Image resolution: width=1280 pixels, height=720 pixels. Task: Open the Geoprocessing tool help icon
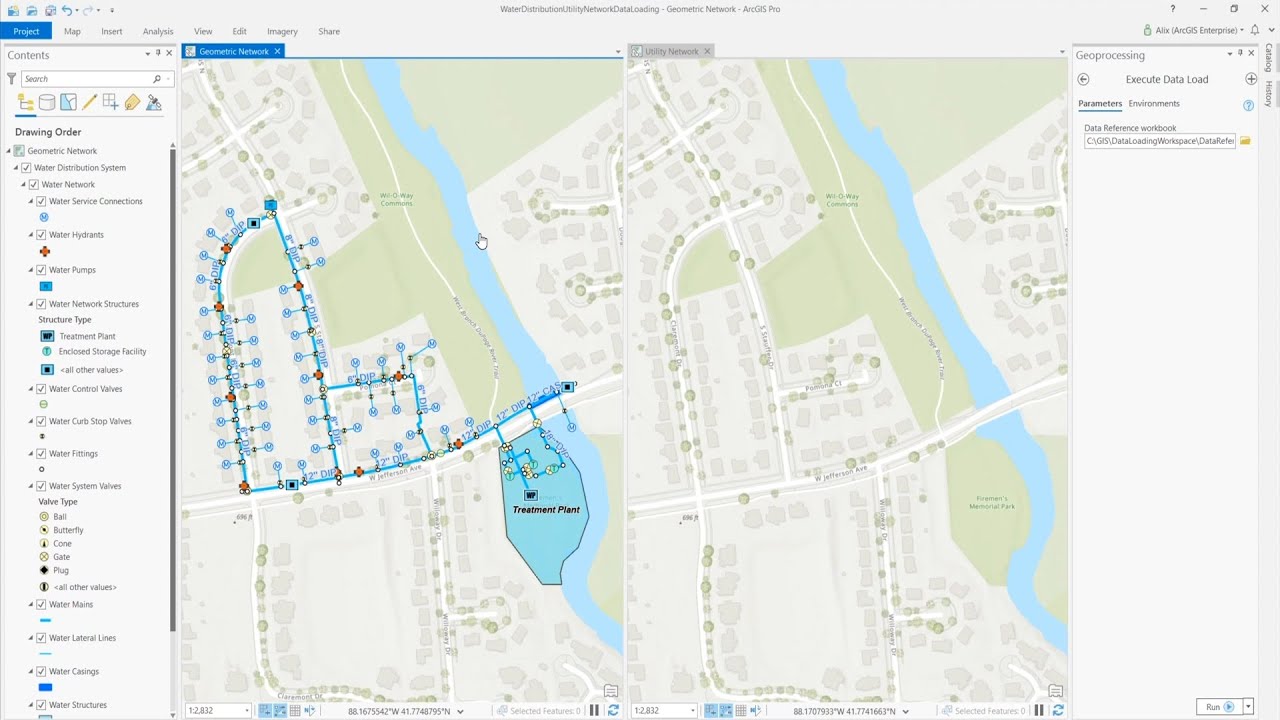(x=1248, y=105)
